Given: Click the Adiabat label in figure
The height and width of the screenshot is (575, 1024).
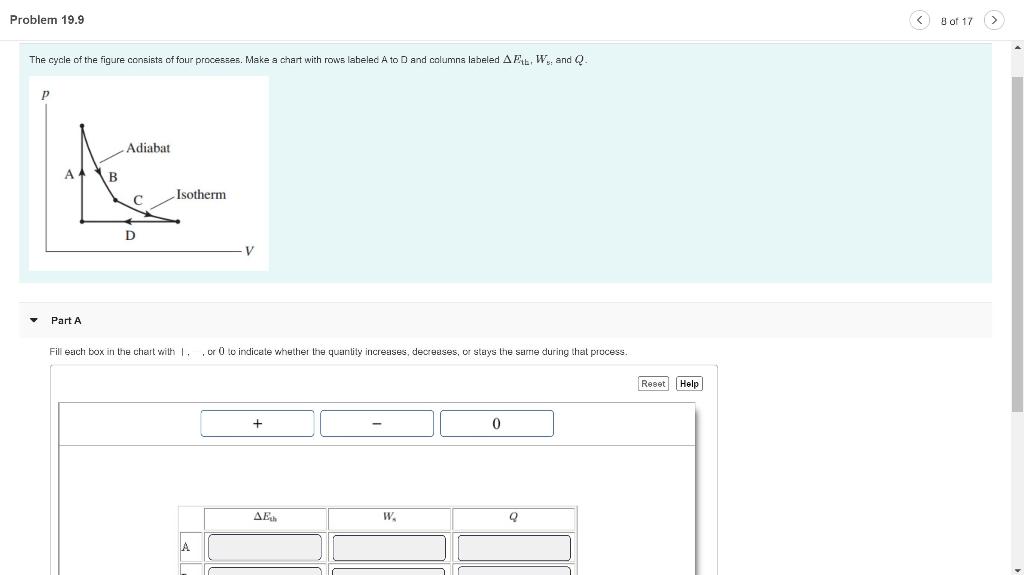Looking at the screenshot, I should (148, 148).
